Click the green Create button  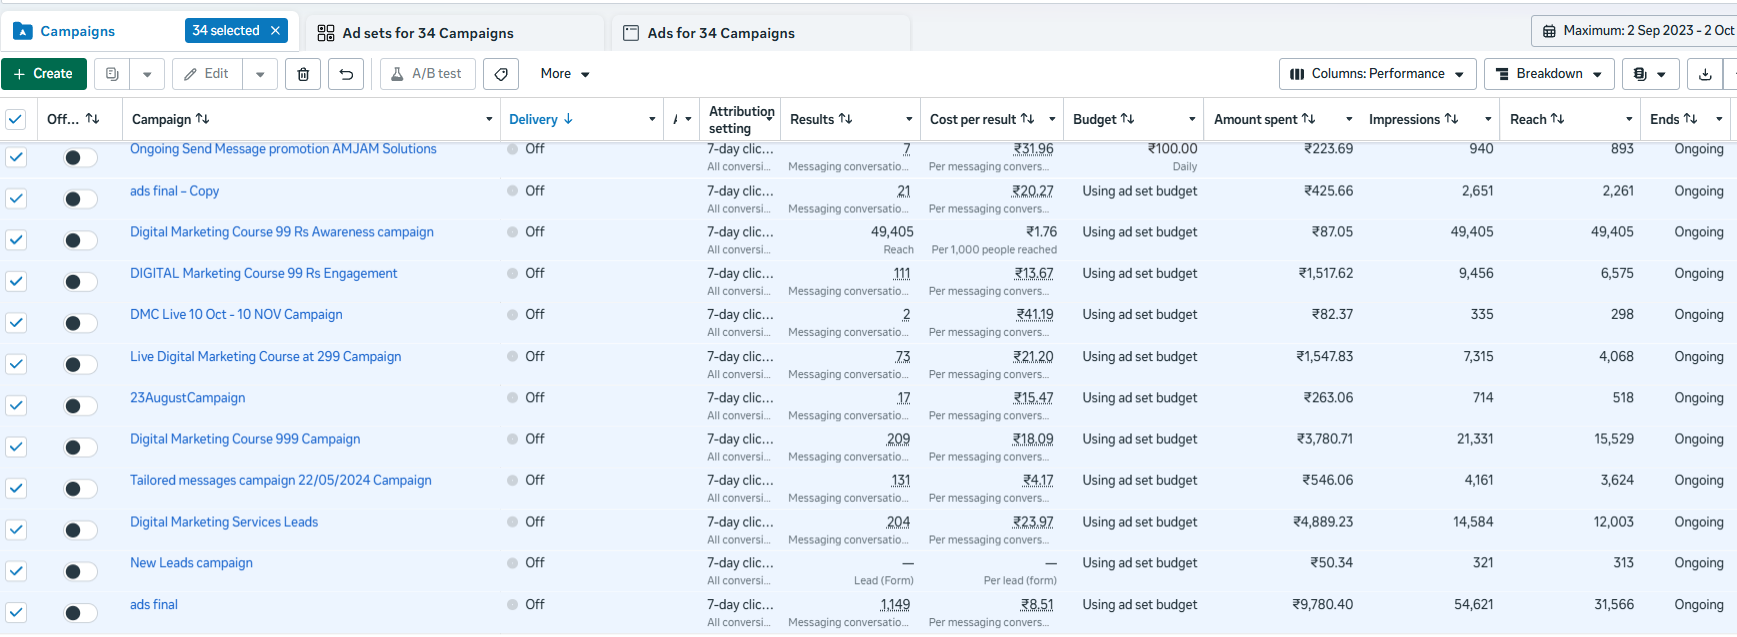44,74
